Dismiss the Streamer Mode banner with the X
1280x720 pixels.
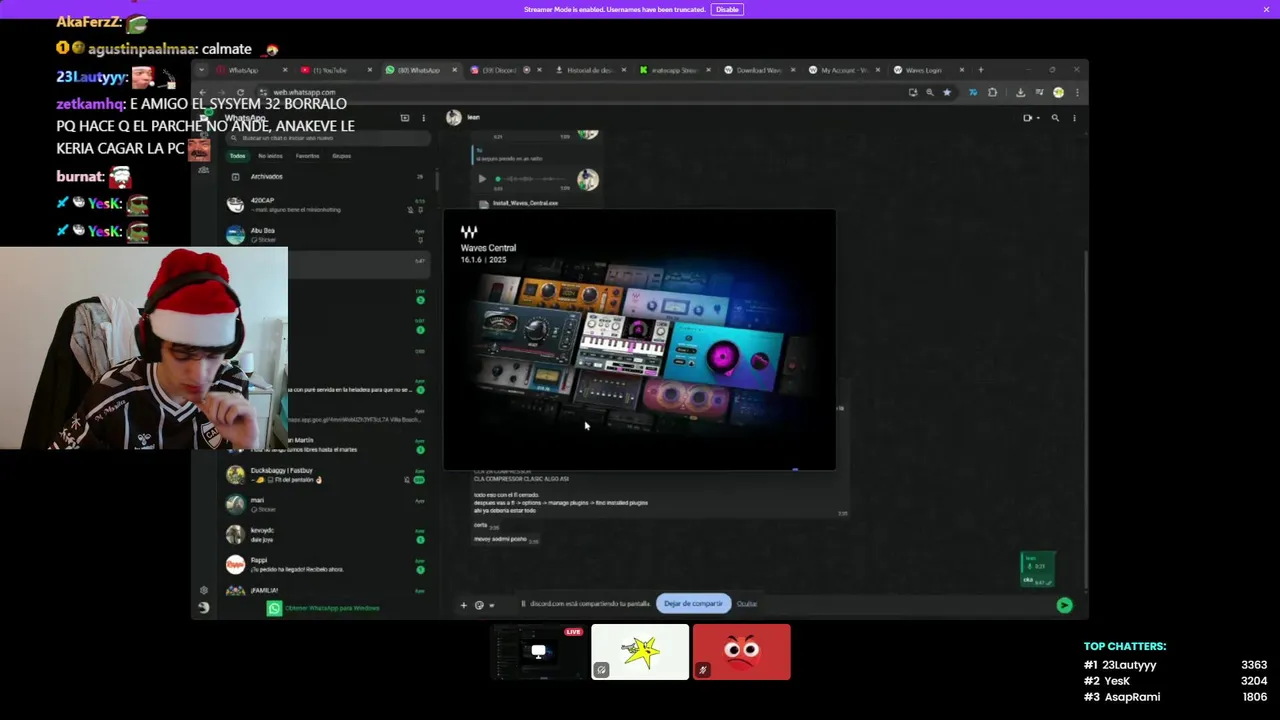click(x=1266, y=9)
